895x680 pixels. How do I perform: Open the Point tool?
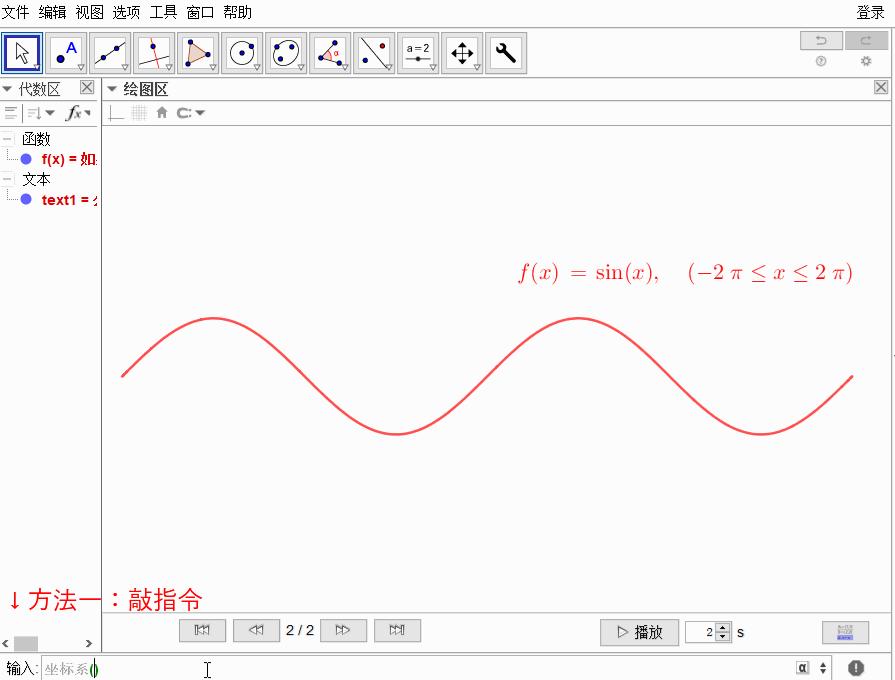point(66,52)
